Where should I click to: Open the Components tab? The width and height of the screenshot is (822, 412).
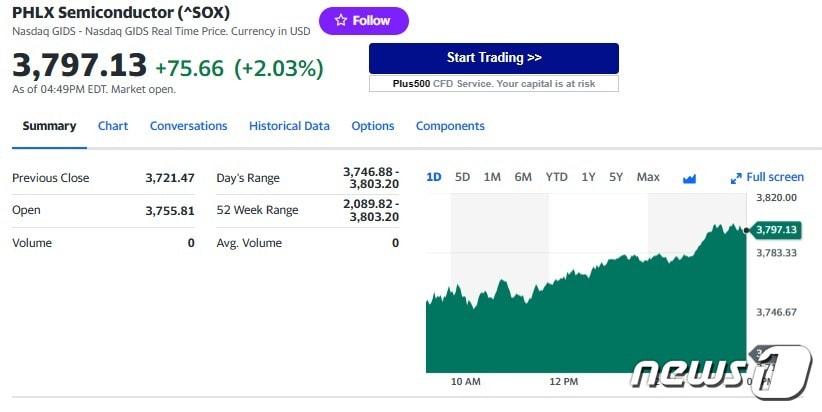pyautogui.click(x=450, y=126)
